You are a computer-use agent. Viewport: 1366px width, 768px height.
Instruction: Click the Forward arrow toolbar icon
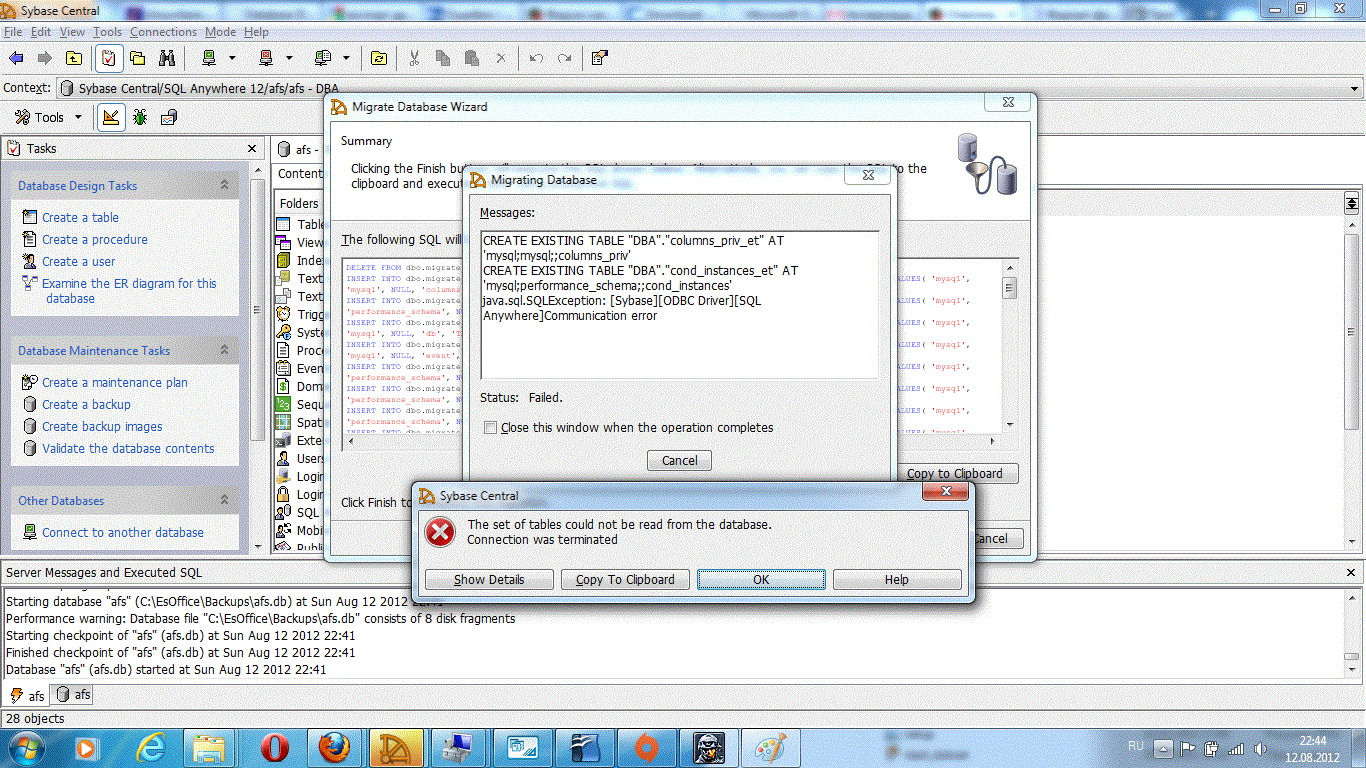click(x=44, y=58)
